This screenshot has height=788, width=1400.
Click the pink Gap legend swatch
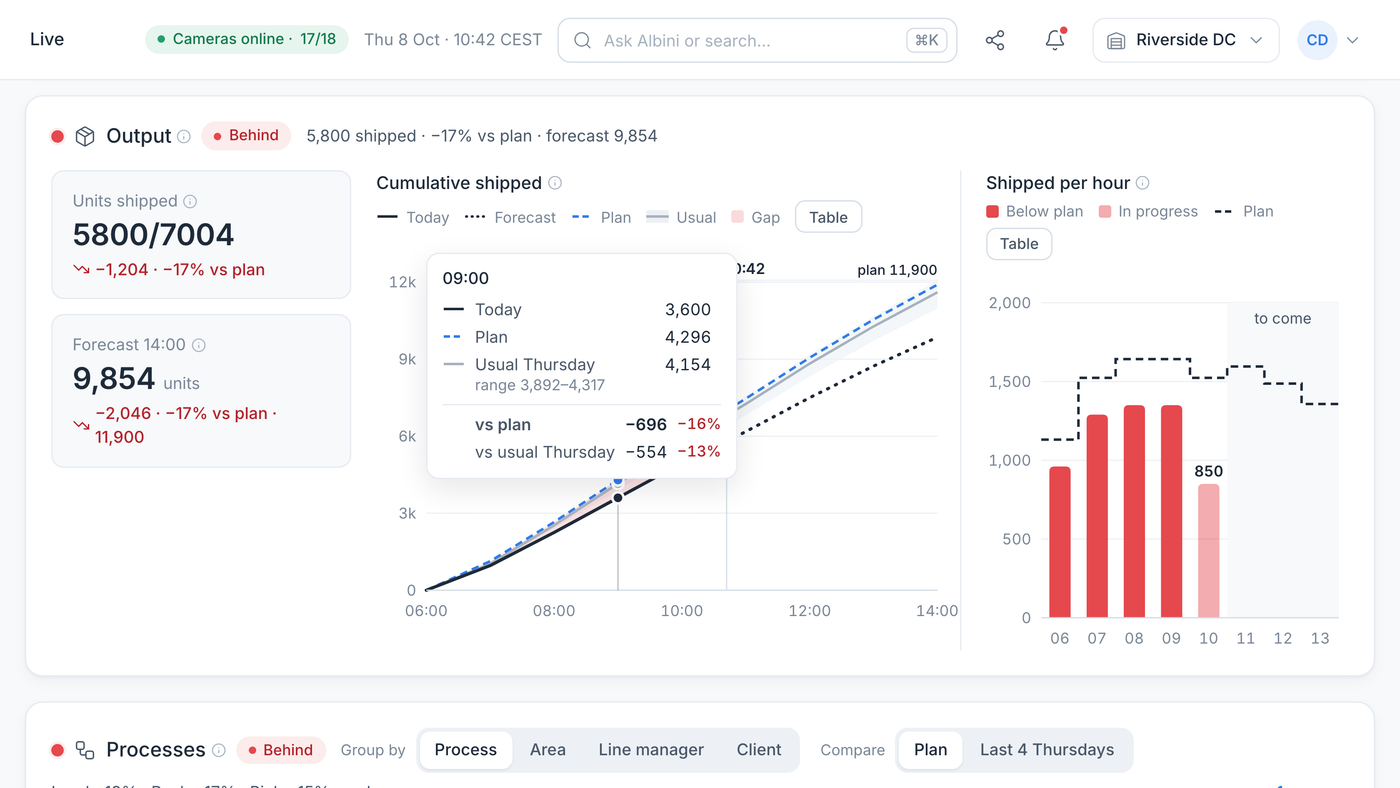pos(737,217)
